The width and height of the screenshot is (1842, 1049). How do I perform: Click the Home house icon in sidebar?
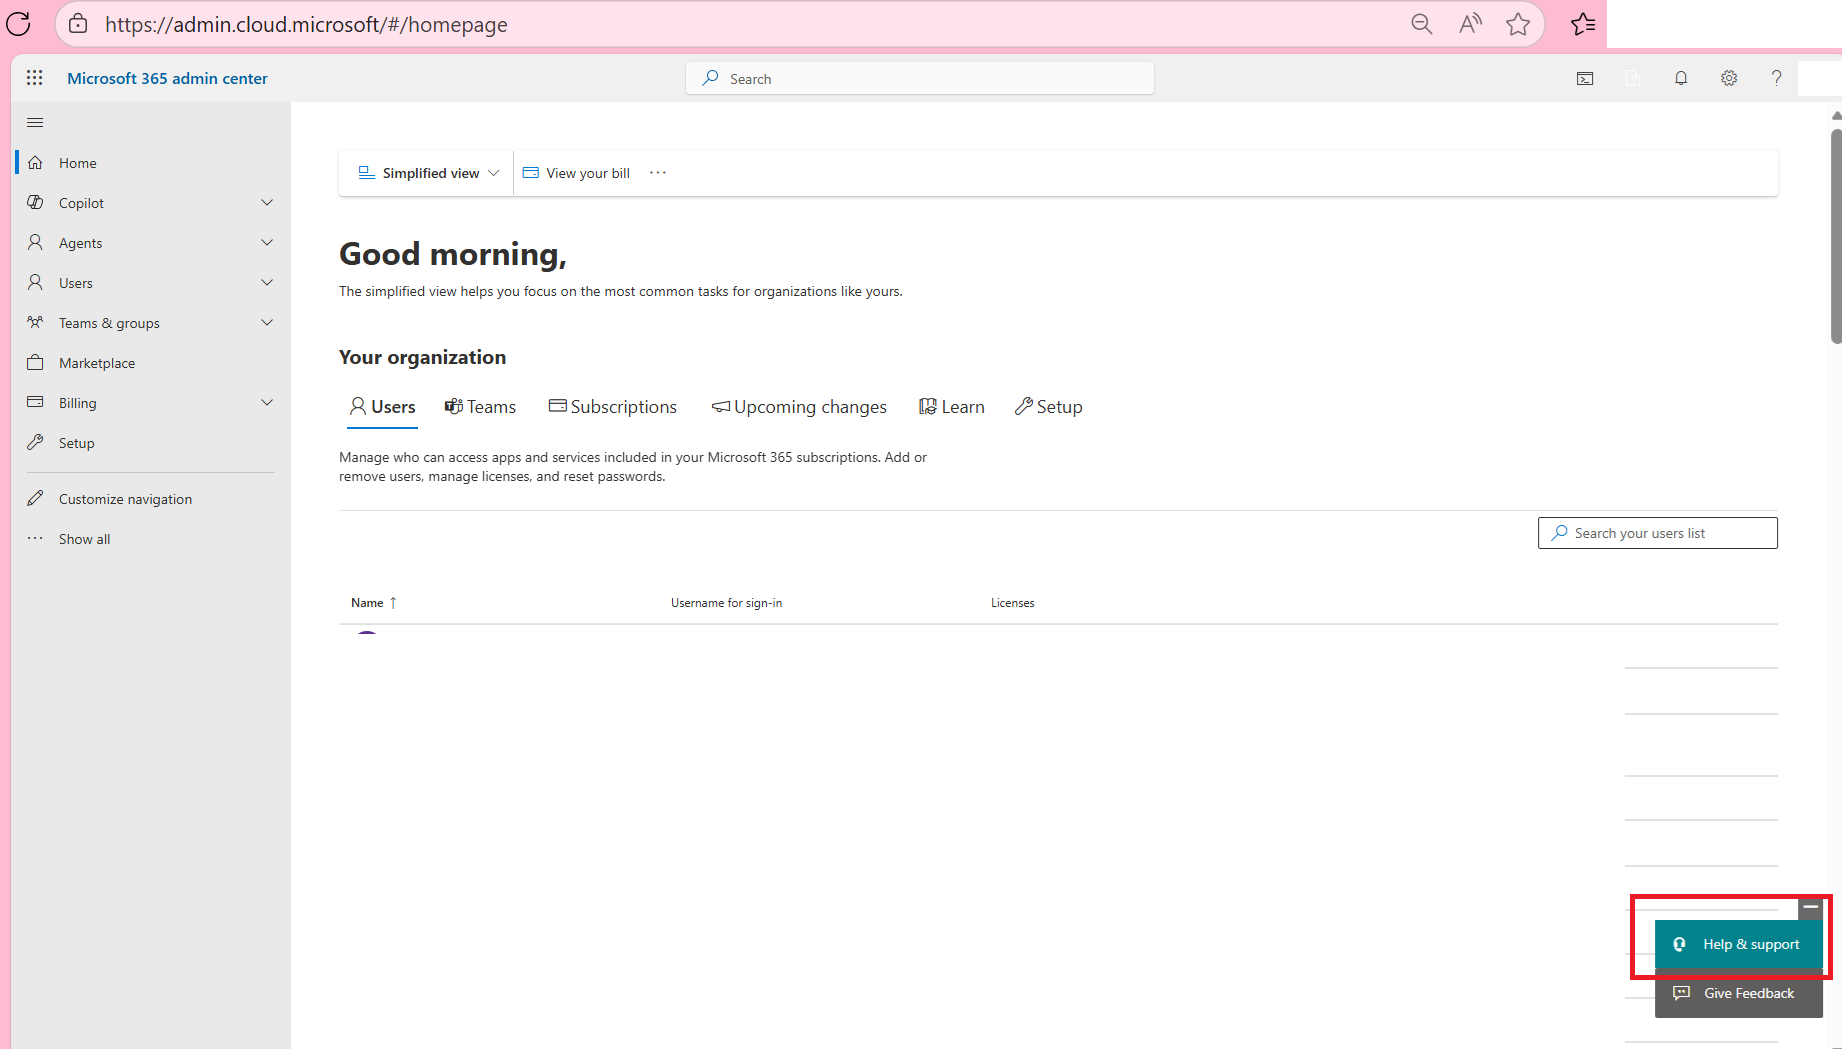tap(35, 162)
